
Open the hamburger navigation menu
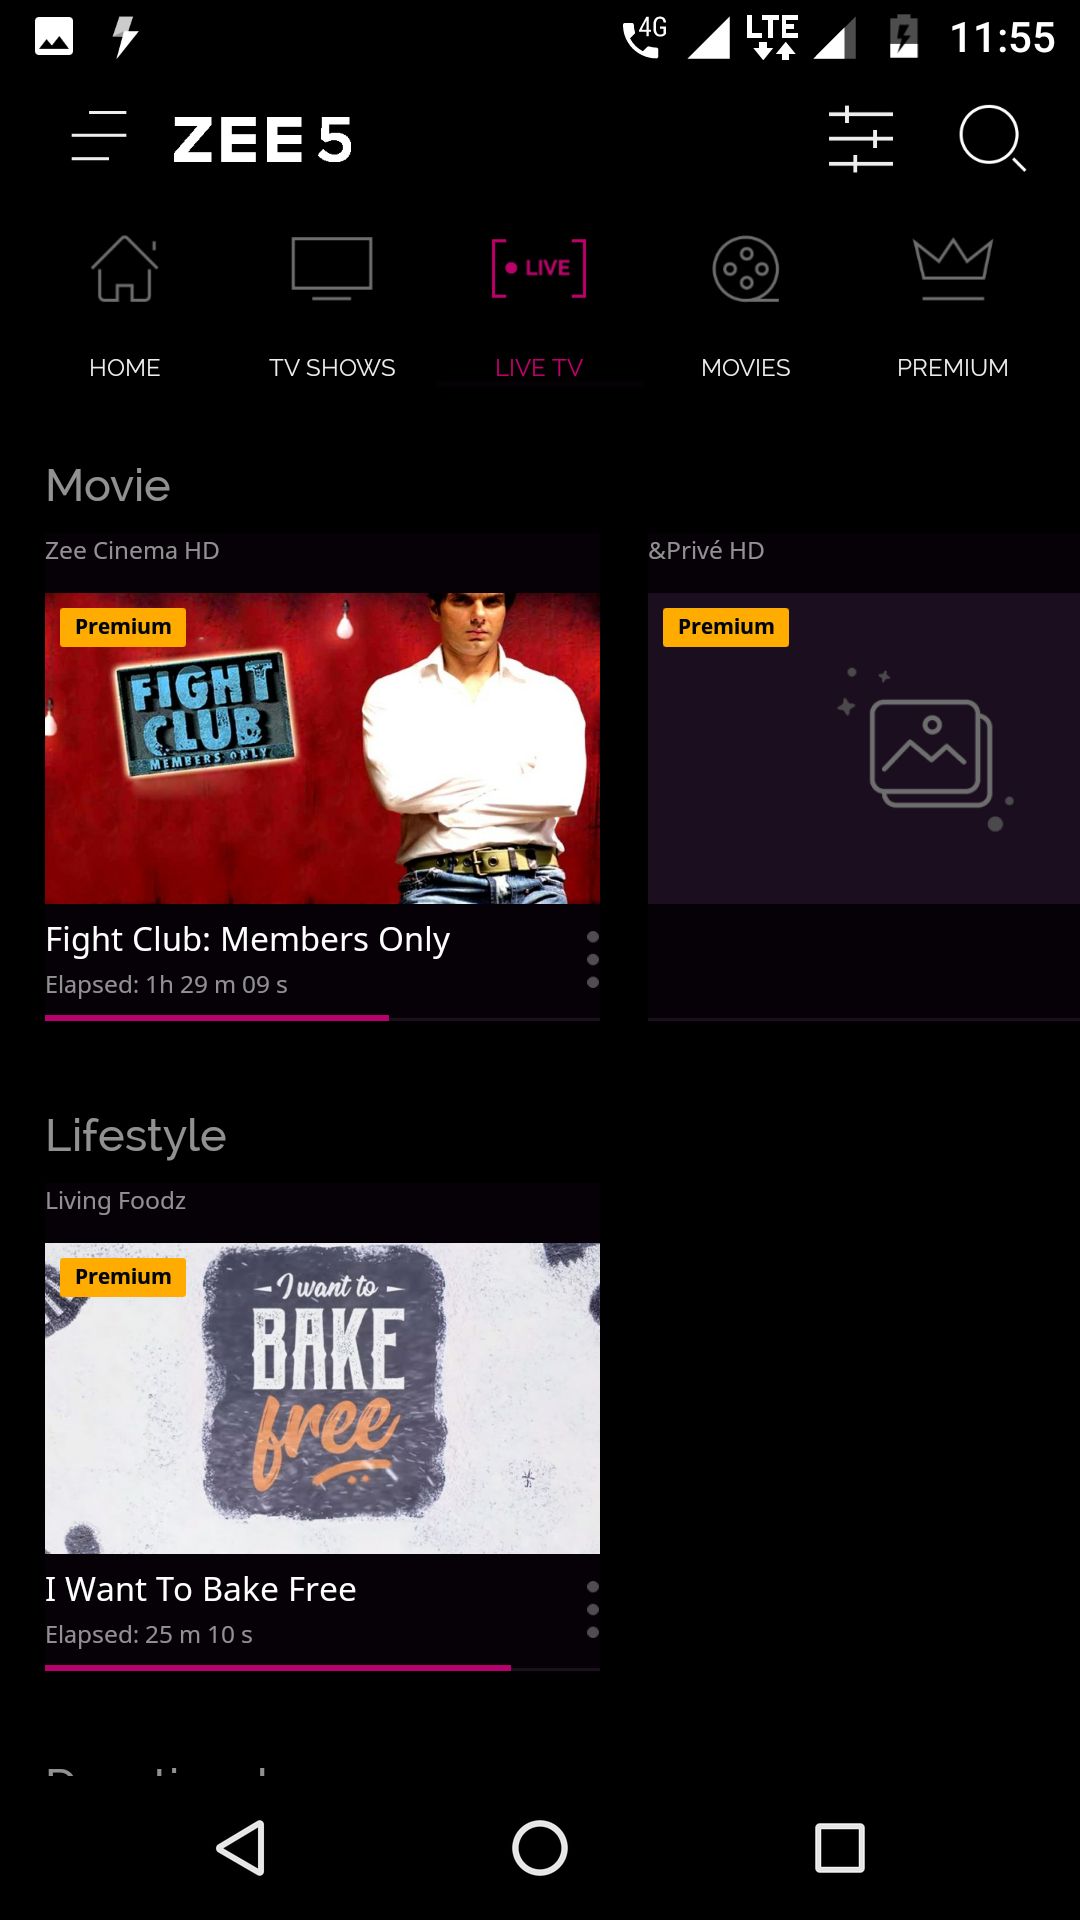tap(99, 136)
